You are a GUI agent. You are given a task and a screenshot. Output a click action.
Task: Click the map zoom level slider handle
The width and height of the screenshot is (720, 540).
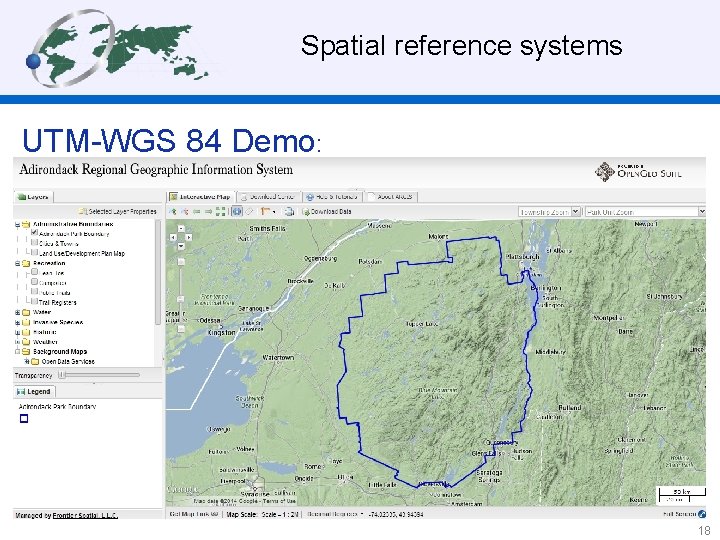click(x=181, y=299)
